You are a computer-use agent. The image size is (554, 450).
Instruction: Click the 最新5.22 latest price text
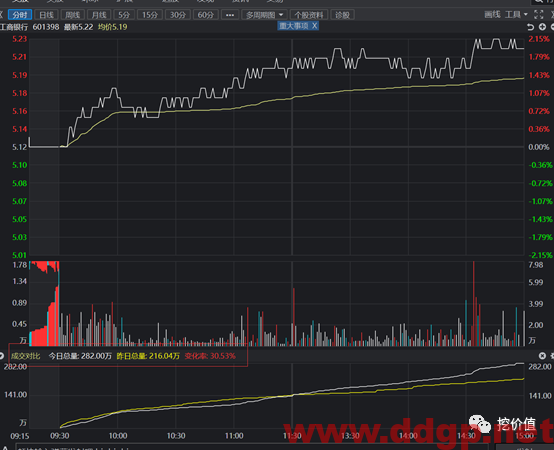point(78,27)
